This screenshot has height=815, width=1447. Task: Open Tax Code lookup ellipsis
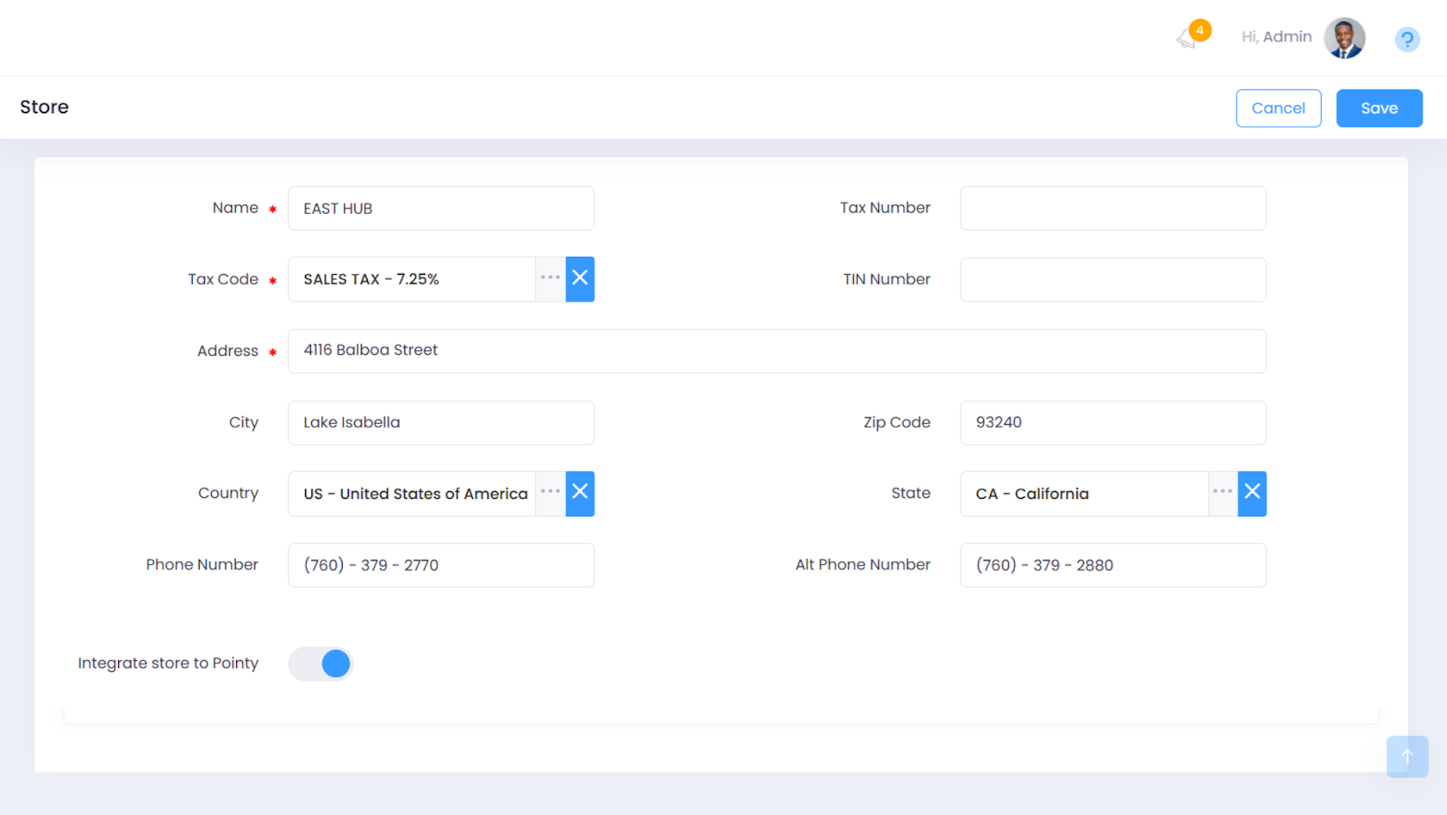(550, 279)
